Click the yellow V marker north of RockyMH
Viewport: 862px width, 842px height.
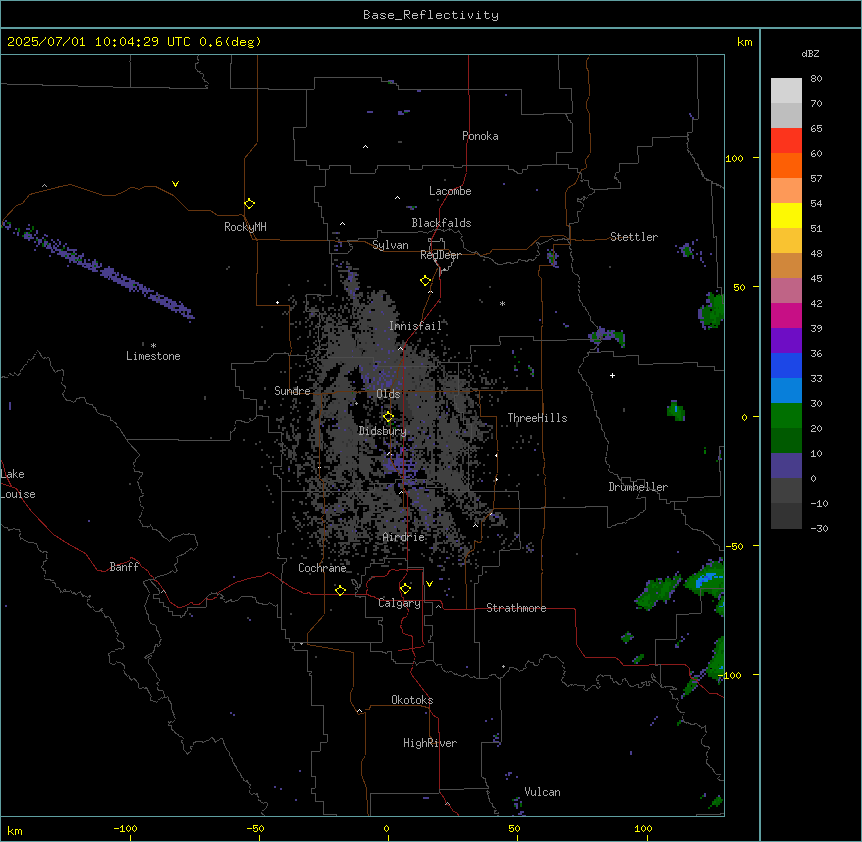coord(175,184)
